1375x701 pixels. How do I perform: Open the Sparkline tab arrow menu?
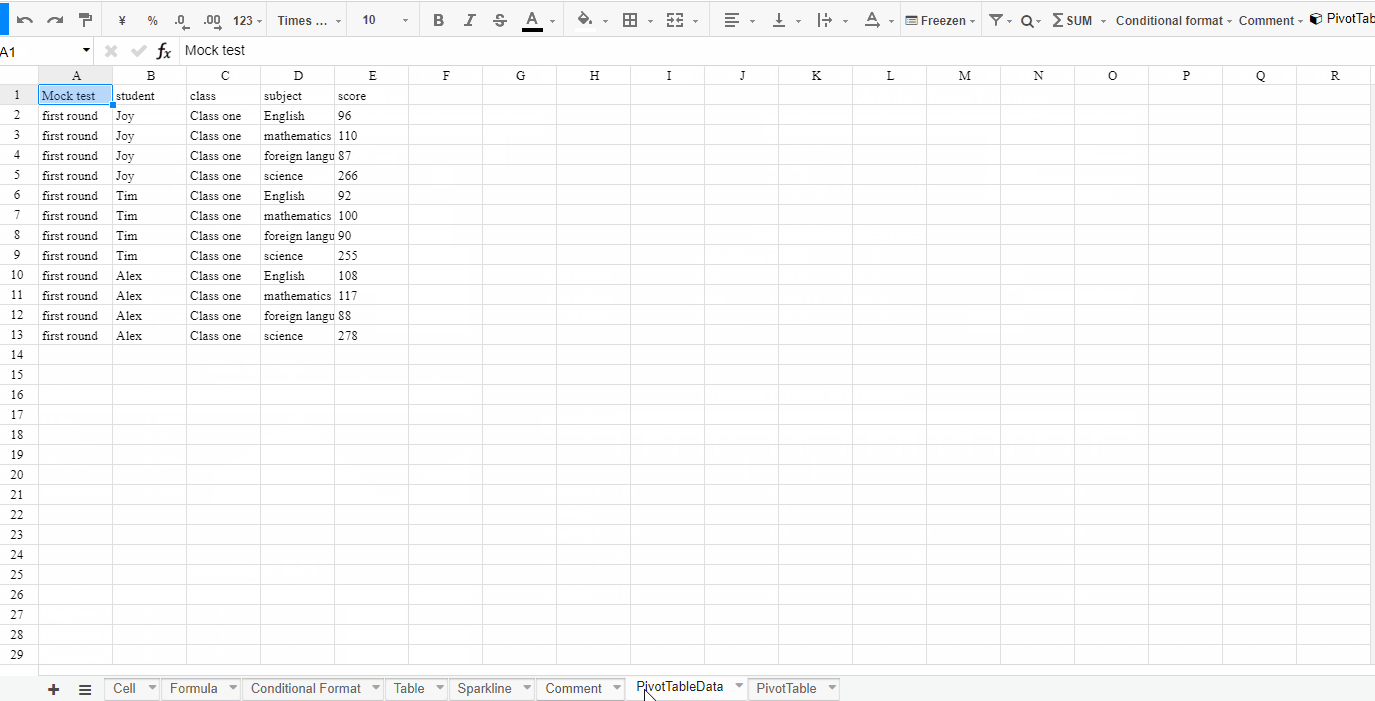tap(527, 688)
